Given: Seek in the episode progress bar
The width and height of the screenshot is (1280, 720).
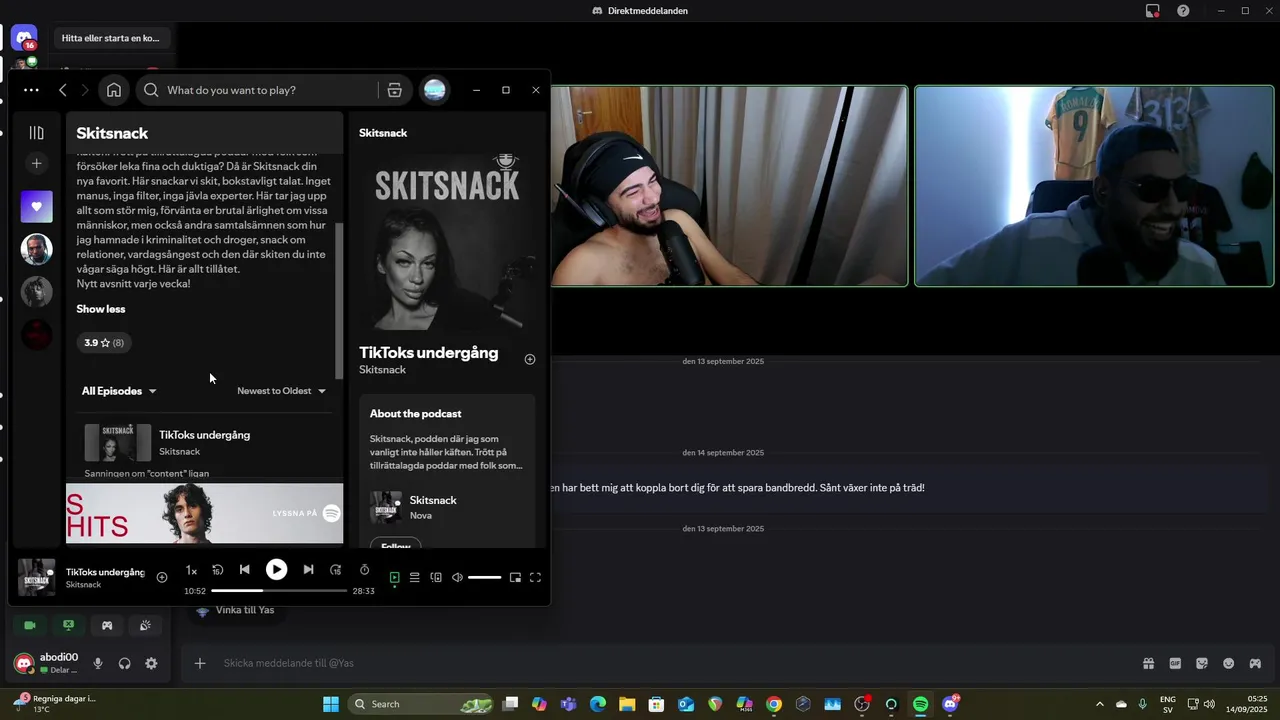Looking at the screenshot, I should click(279, 591).
